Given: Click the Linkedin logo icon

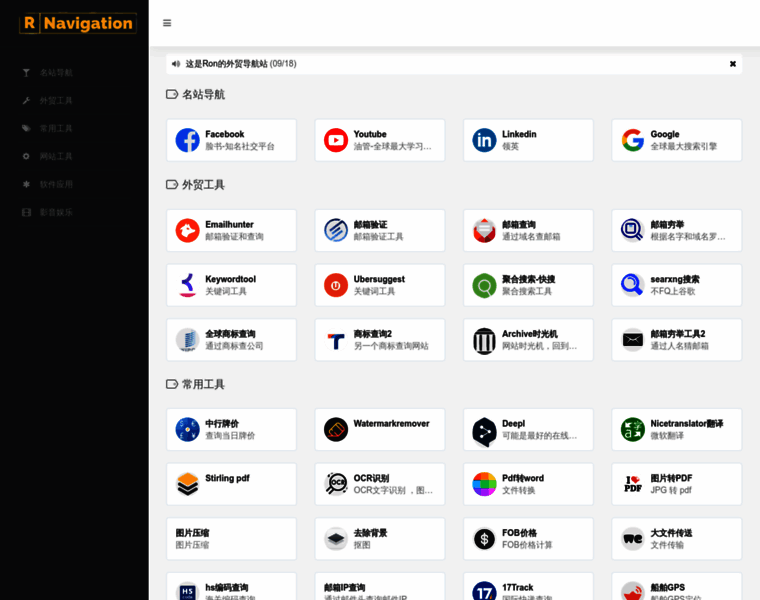Looking at the screenshot, I should [484, 140].
